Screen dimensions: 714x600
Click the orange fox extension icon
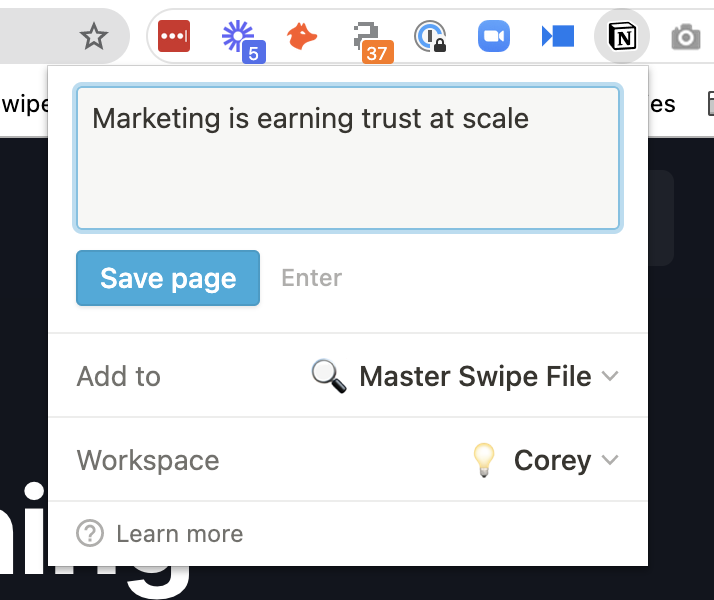302,37
